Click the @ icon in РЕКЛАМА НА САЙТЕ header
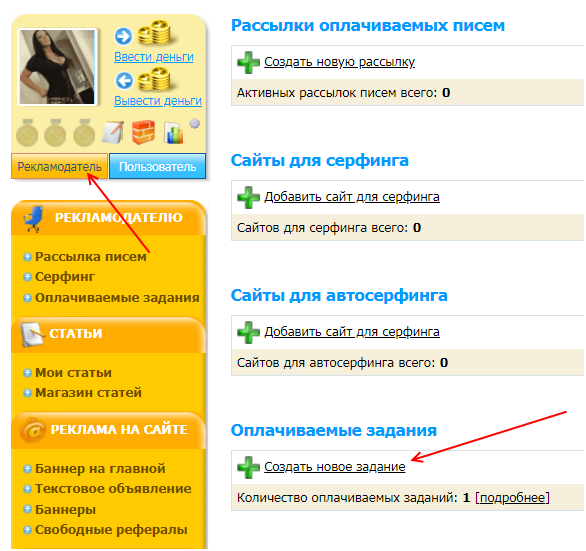 pyautogui.click(x=33, y=430)
